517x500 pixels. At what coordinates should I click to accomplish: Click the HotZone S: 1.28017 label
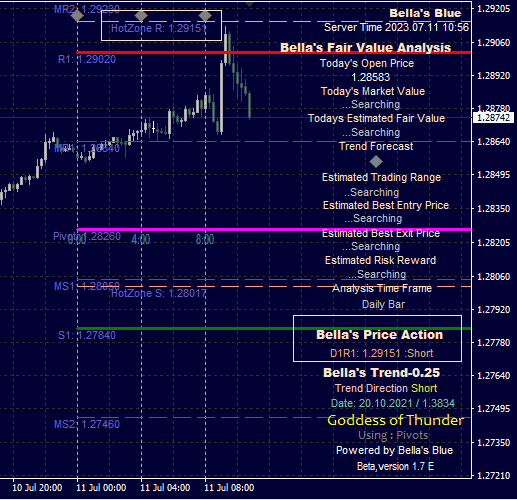pyautogui.click(x=159, y=293)
